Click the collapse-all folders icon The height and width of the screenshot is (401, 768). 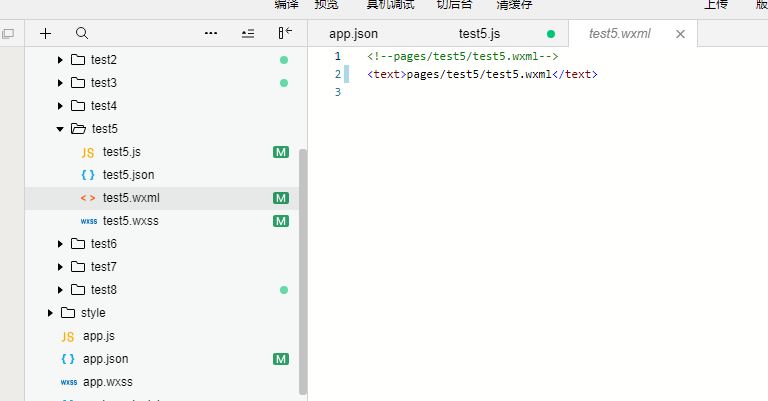click(x=248, y=33)
